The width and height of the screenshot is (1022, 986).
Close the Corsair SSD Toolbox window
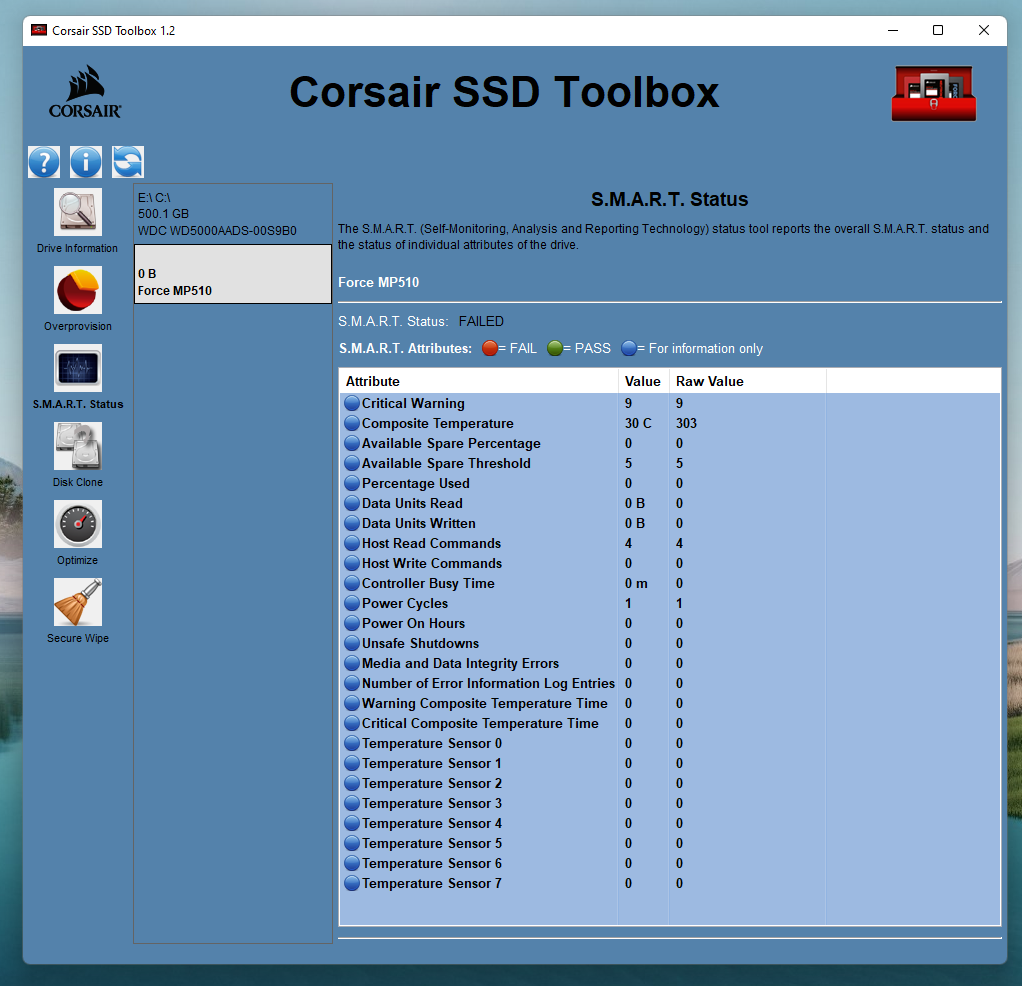(984, 30)
